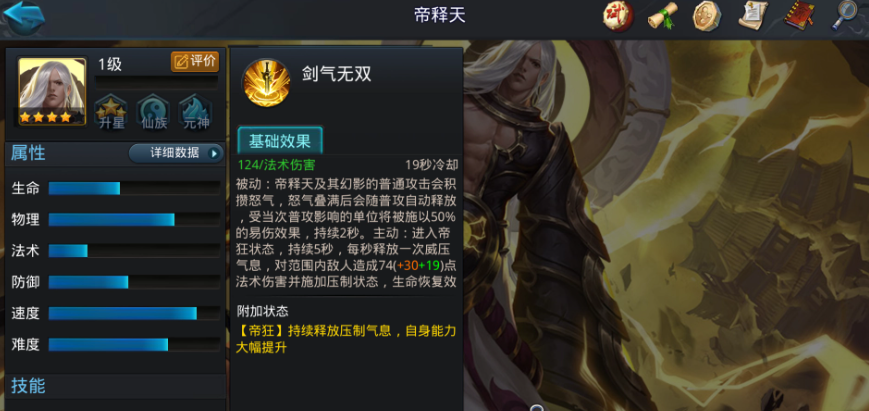The image size is (869, 411).
Task: Open the rolled scroll with green ribbon
Action: 663,16
